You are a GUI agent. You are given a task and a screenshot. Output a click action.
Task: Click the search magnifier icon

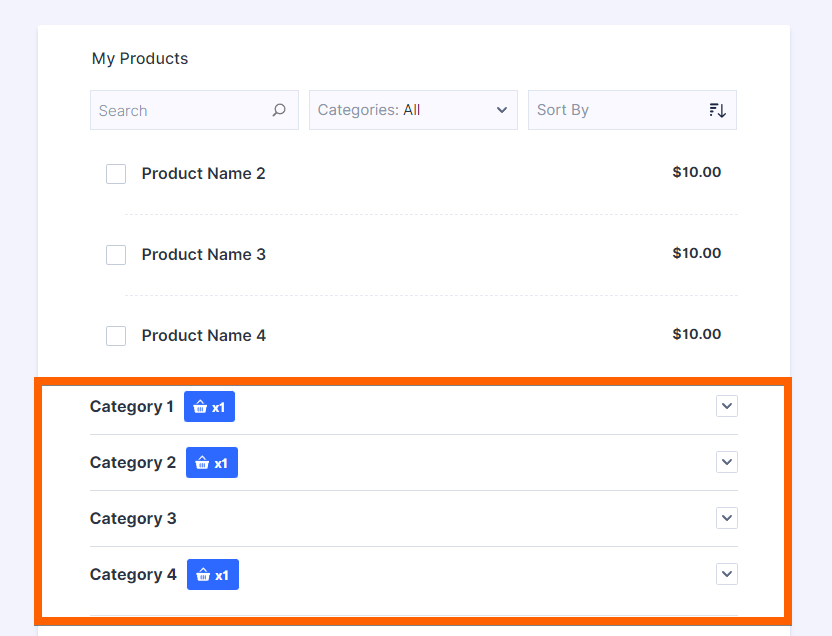click(279, 110)
